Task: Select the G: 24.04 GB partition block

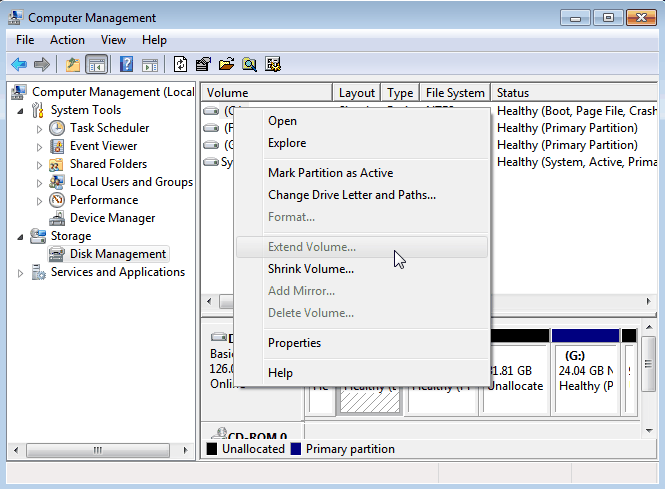Action: coord(585,372)
